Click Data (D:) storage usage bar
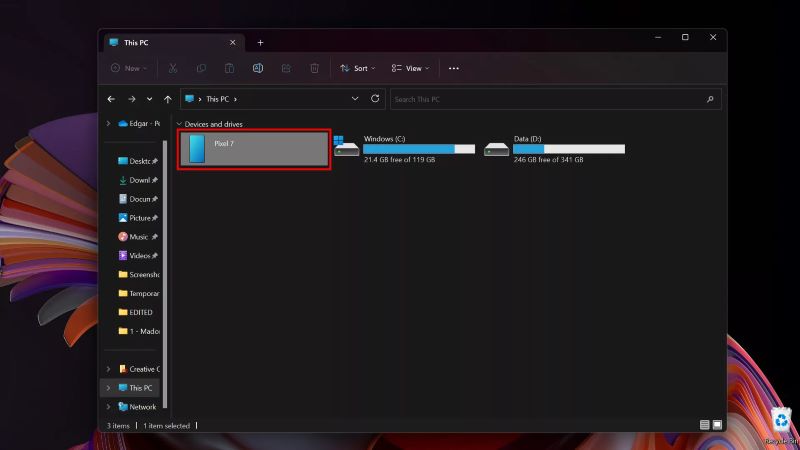Viewport: 800px width, 450px height. point(569,149)
